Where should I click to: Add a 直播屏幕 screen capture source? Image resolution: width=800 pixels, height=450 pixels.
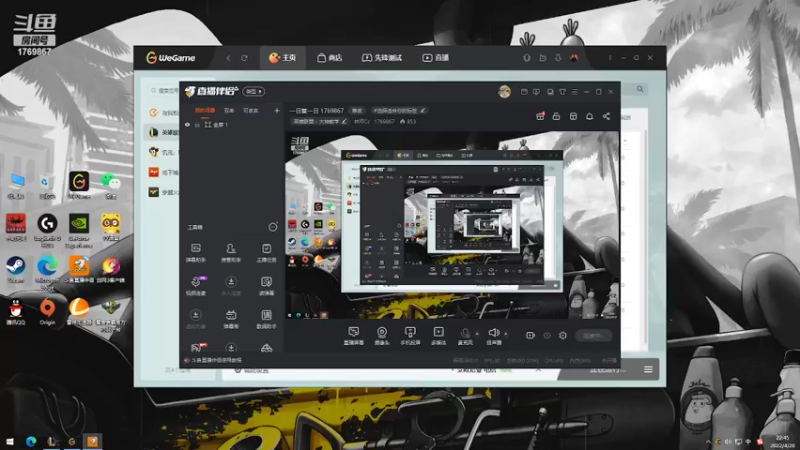354,336
